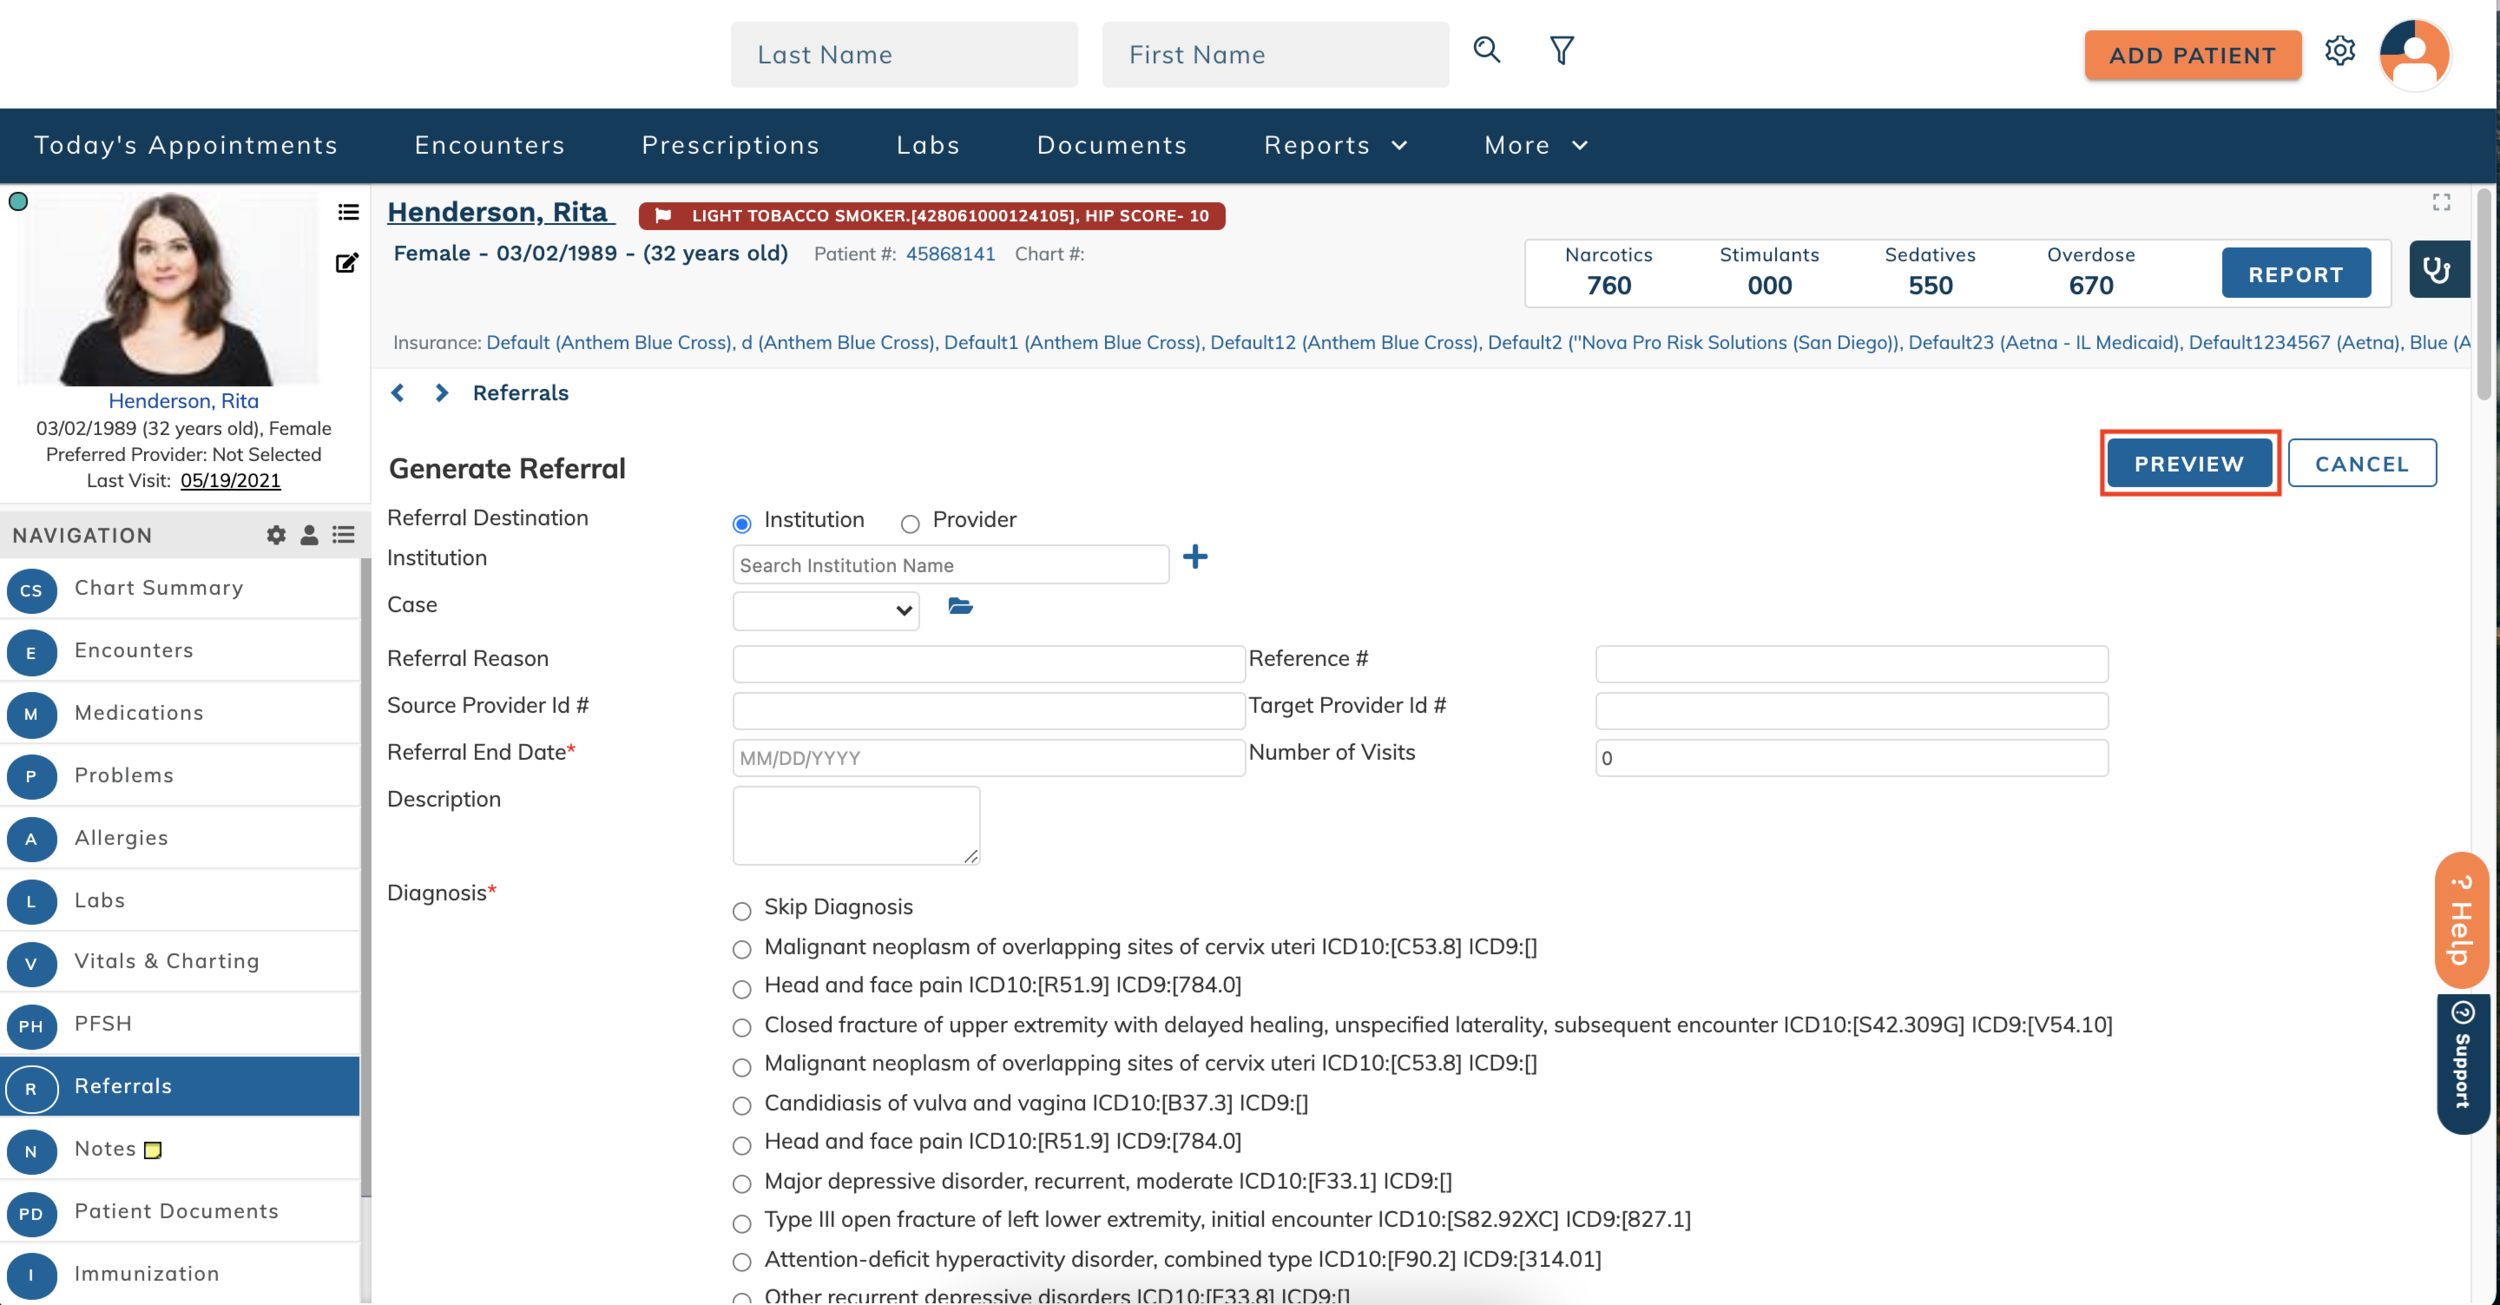
Task: Open the Case dropdown
Action: 825,610
